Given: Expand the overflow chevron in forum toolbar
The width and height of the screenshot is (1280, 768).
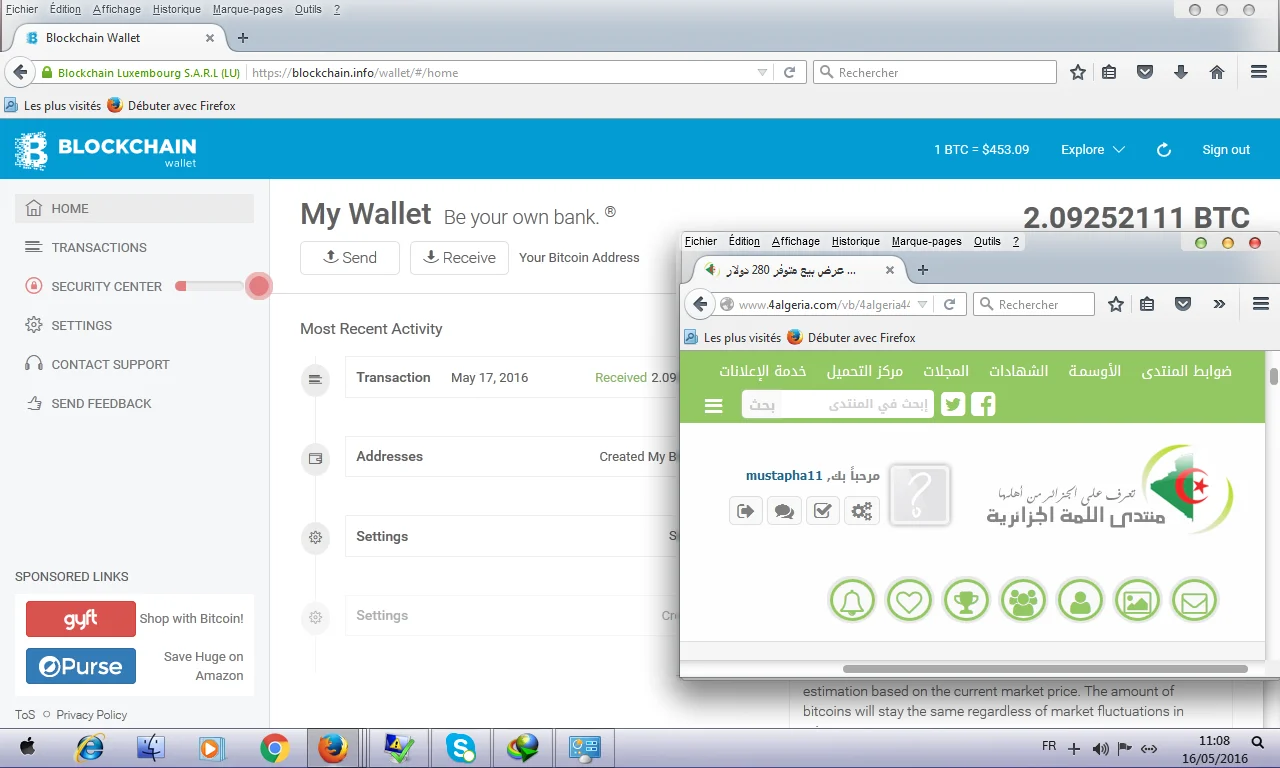Looking at the screenshot, I should (x=1219, y=304).
